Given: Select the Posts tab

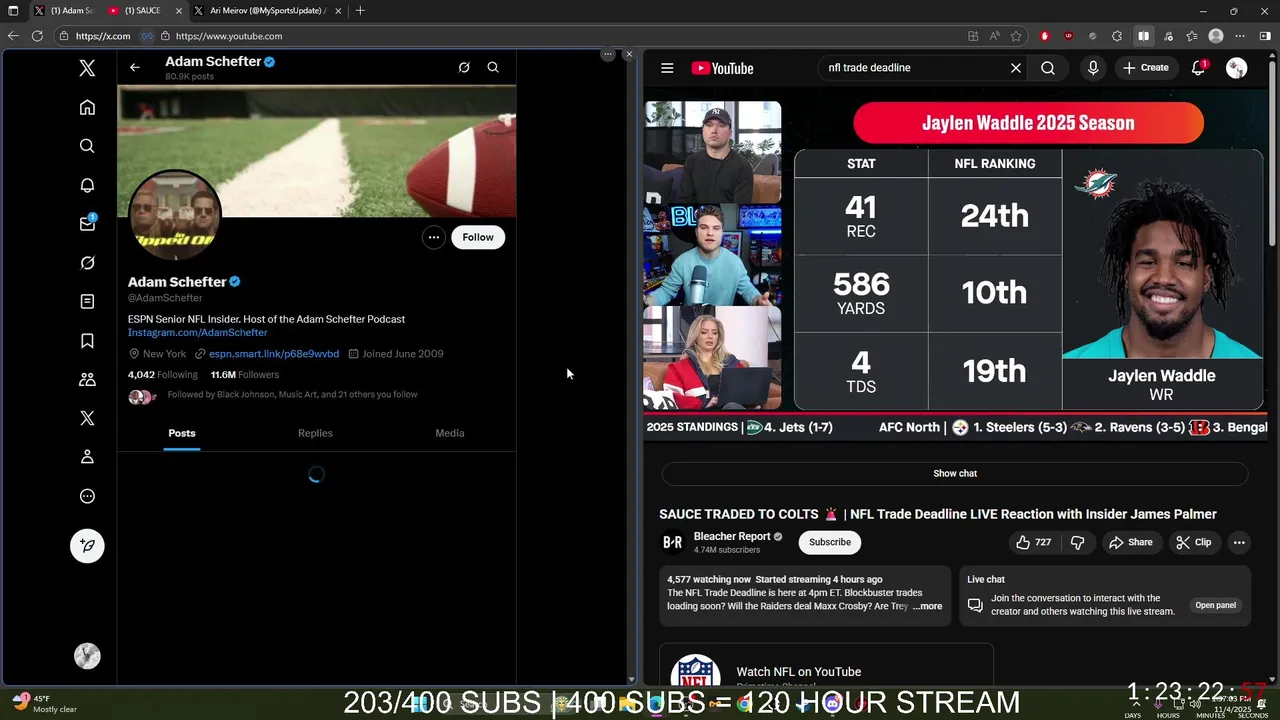Looking at the screenshot, I should click(182, 433).
